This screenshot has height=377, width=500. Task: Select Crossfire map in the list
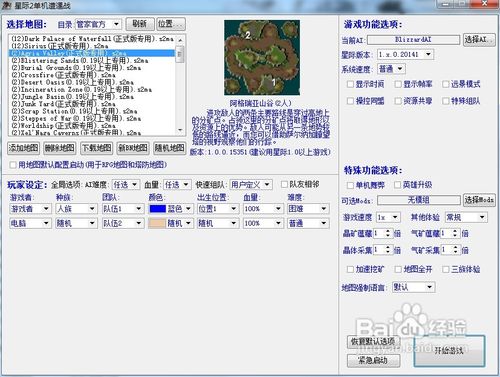pos(63,75)
